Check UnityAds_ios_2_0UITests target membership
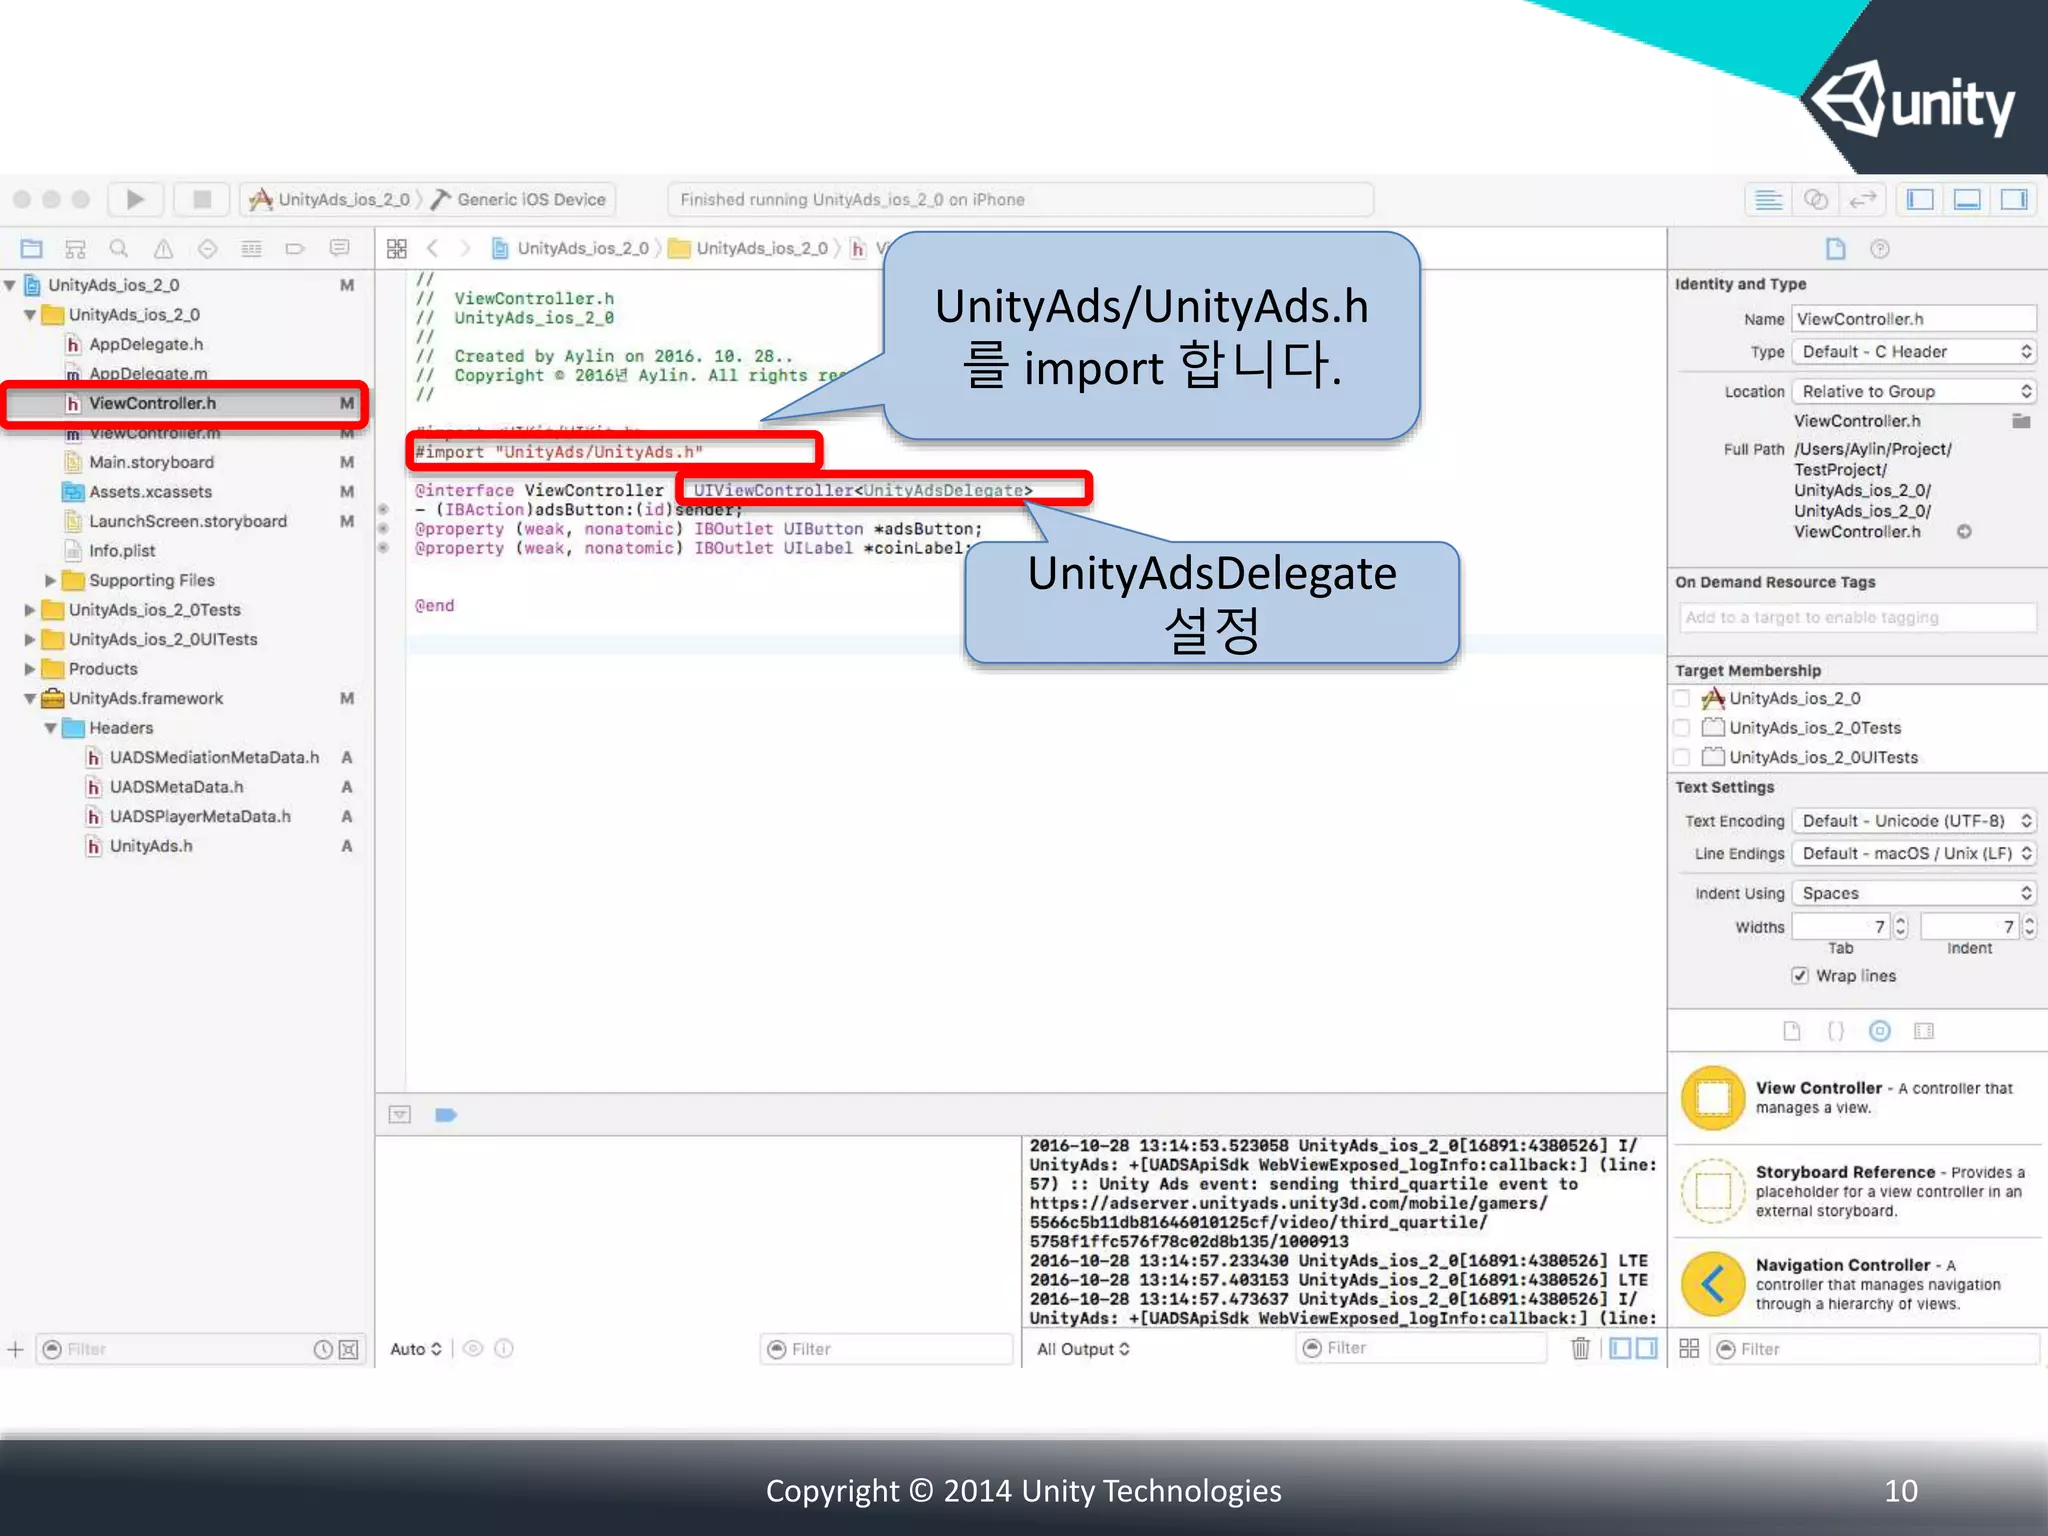The height and width of the screenshot is (1536, 2048). point(1682,757)
